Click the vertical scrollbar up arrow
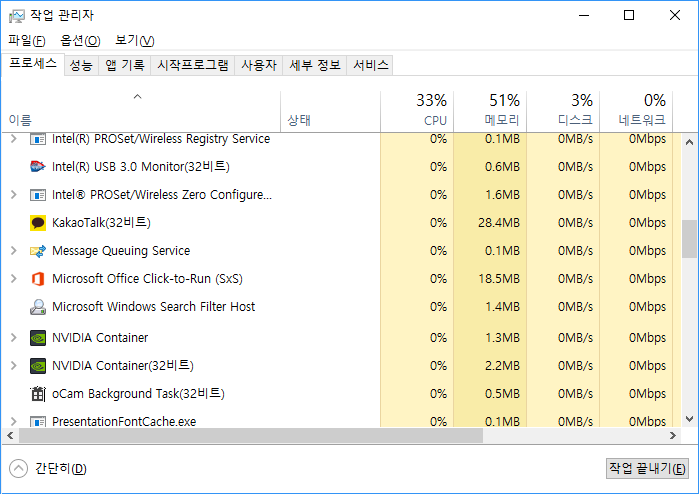This screenshot has width=699, height=494. tap(689, 142)
